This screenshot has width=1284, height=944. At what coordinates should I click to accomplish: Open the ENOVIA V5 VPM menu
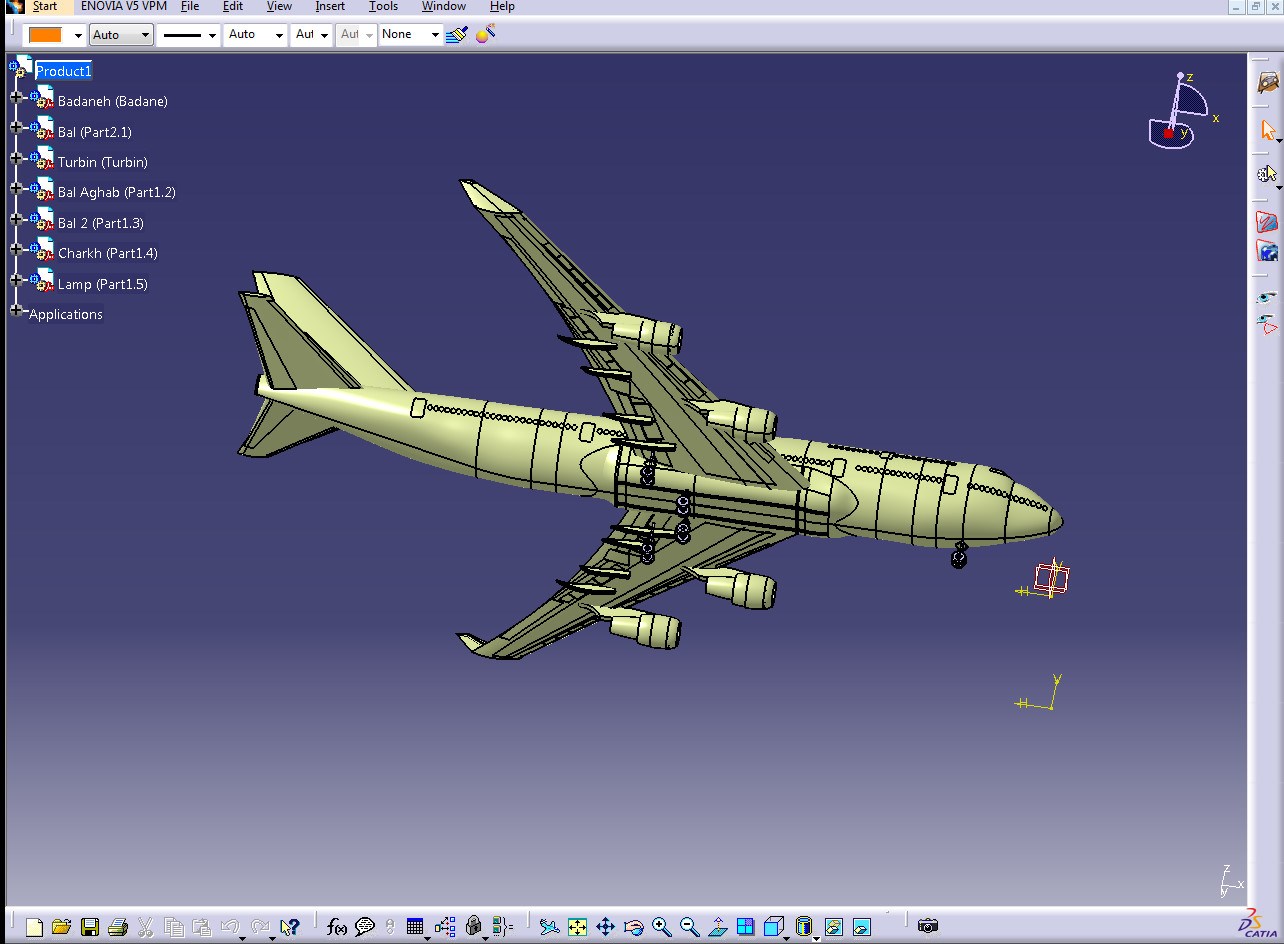(x=124, y=6)
